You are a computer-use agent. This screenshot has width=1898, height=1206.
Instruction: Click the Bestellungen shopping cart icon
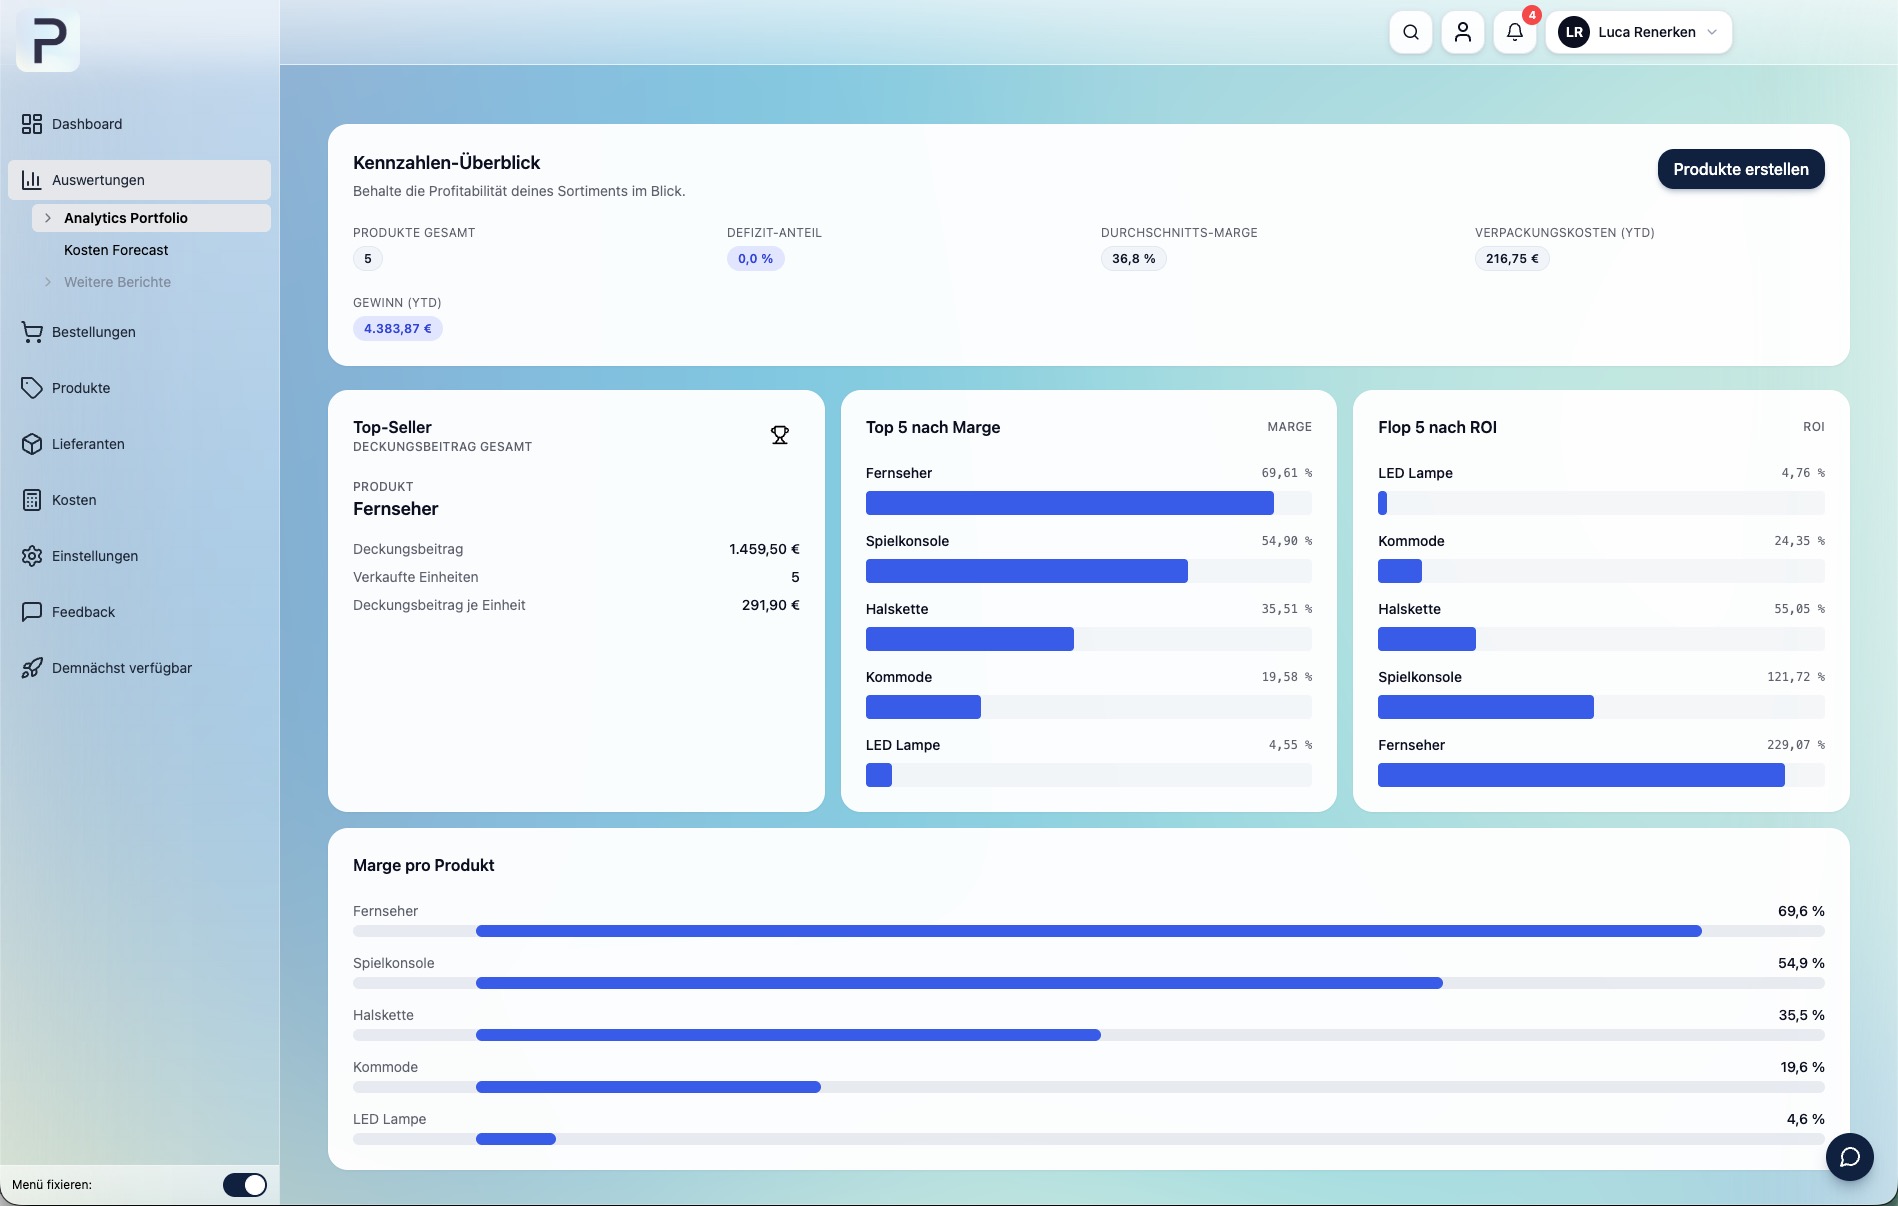click(x=32, y=332)
